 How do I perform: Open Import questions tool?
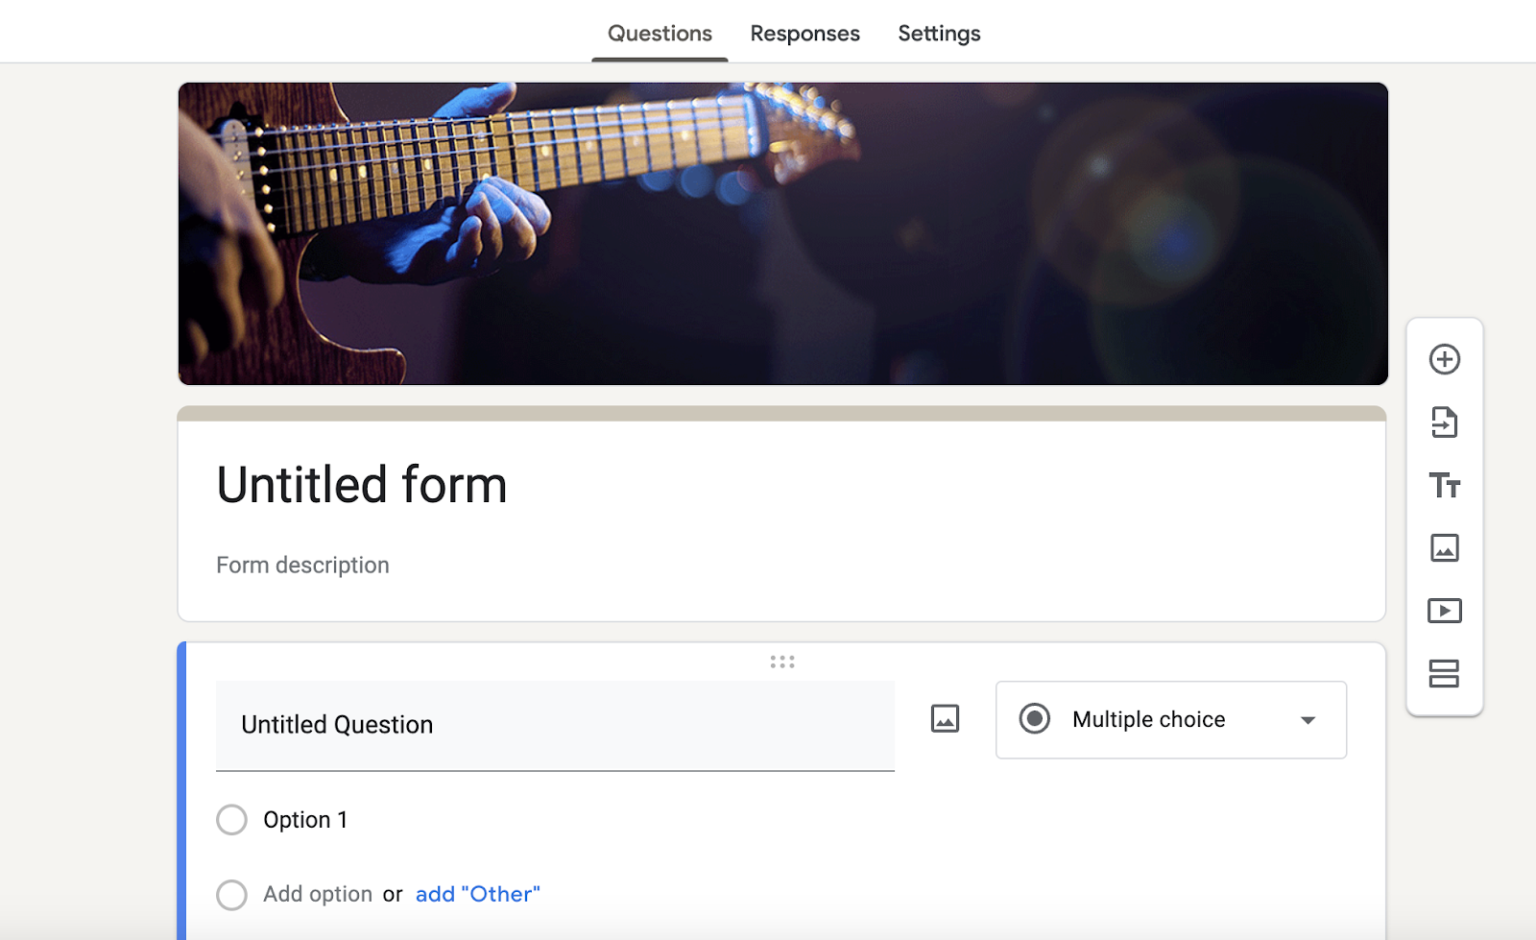click(x=1444, y=423)
